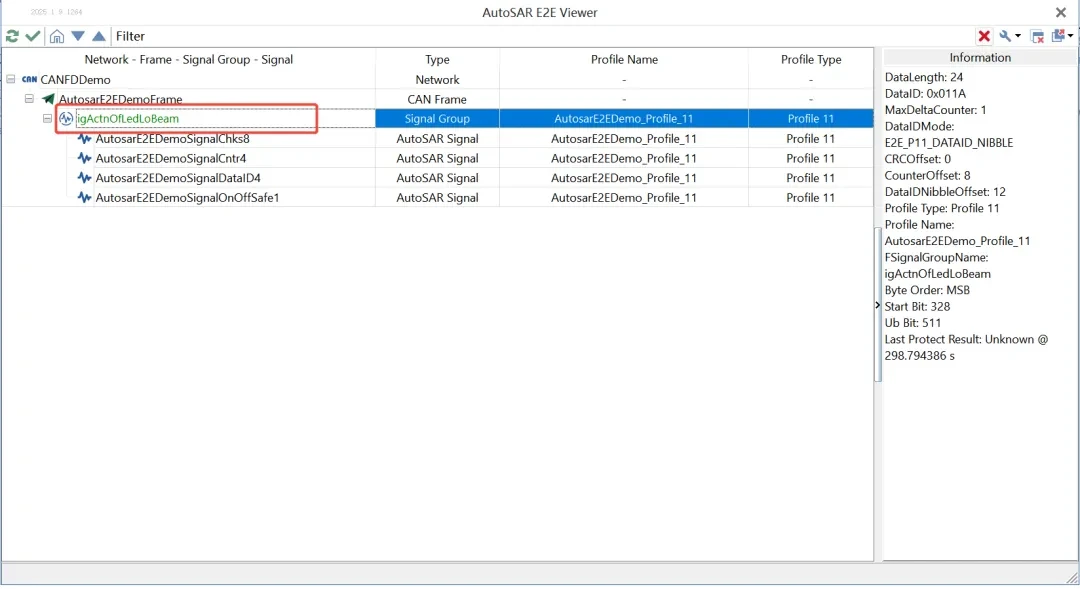Collapse the igActnOfLedLoBeam signal group
The width and height of the screenshot is (1080, 589).
coord(47,118)
